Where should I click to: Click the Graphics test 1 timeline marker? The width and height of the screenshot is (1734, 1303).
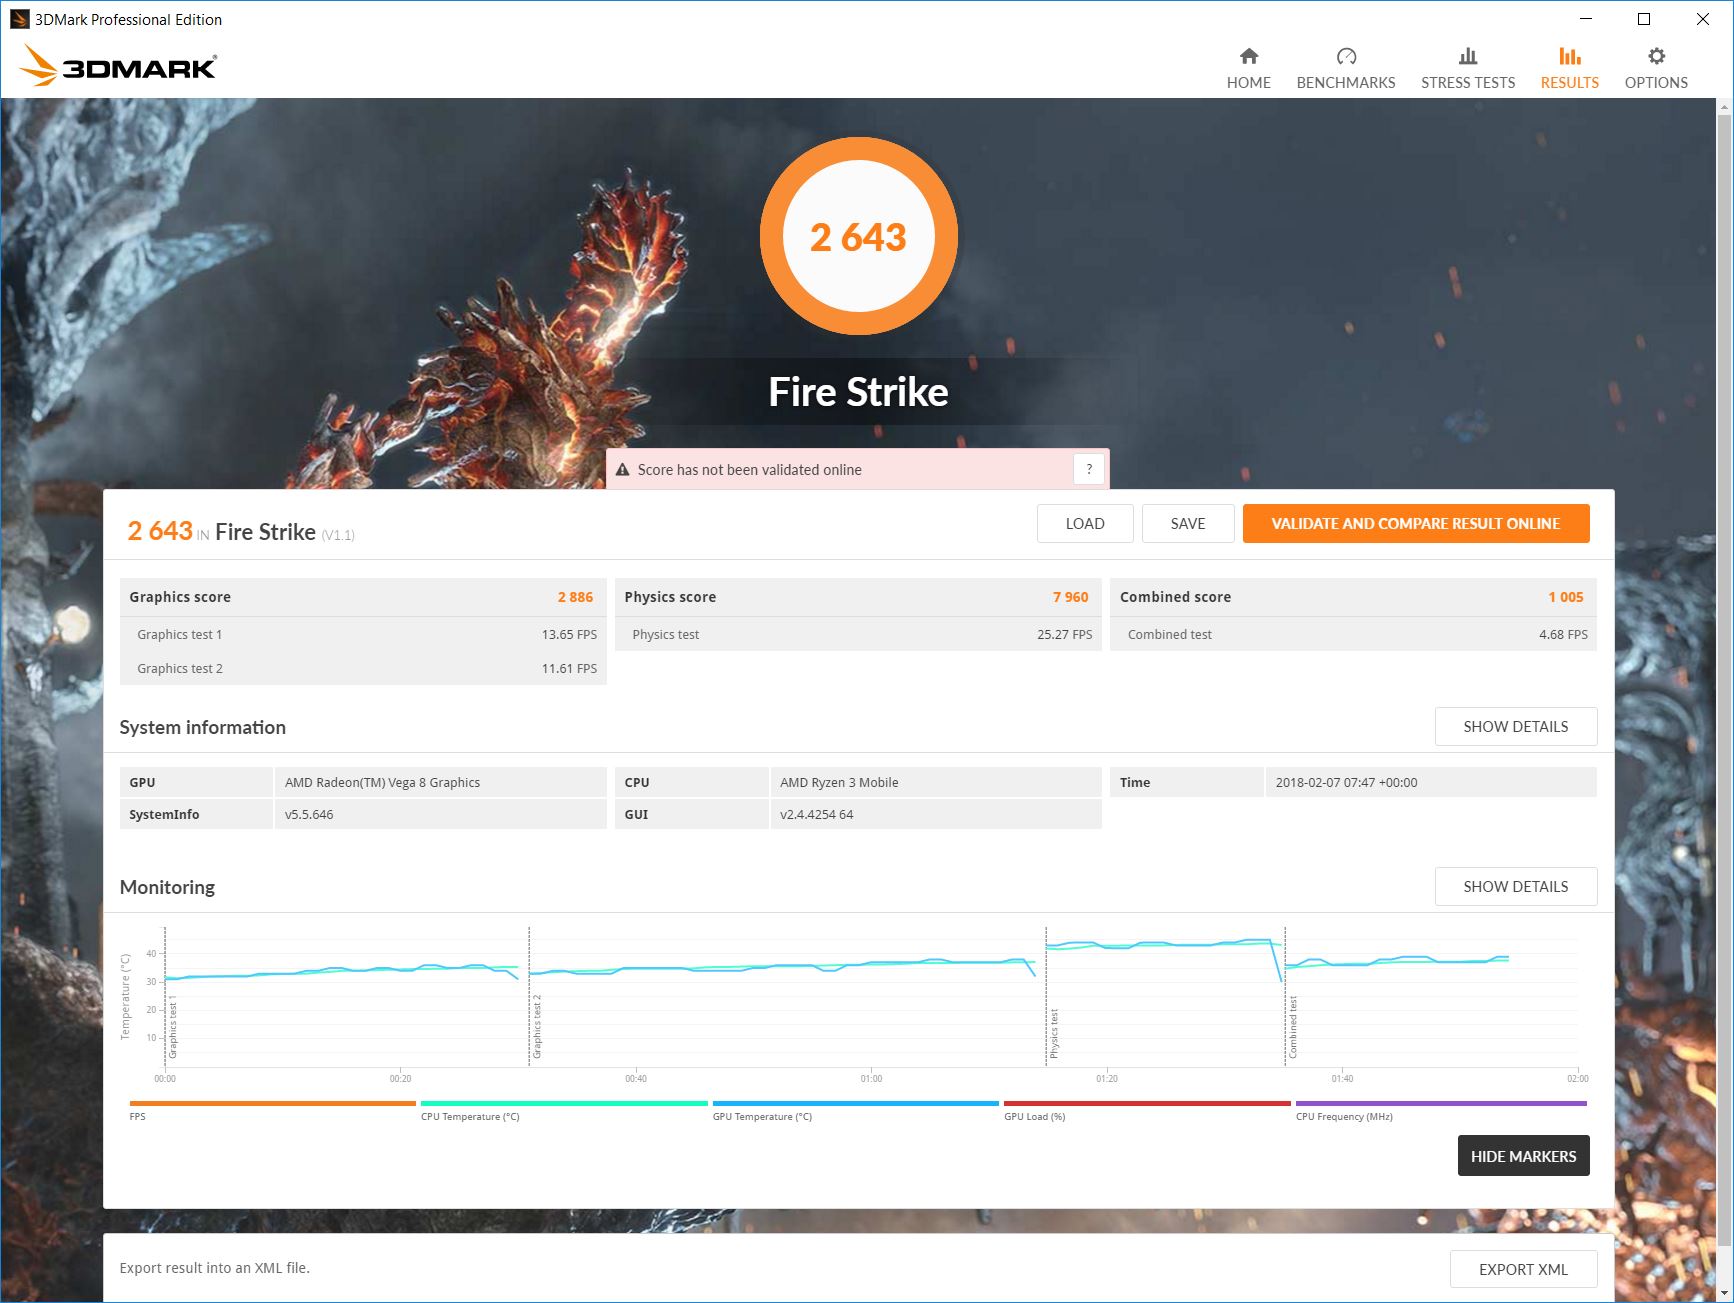pyautogui.click(x=173, y=1027)
